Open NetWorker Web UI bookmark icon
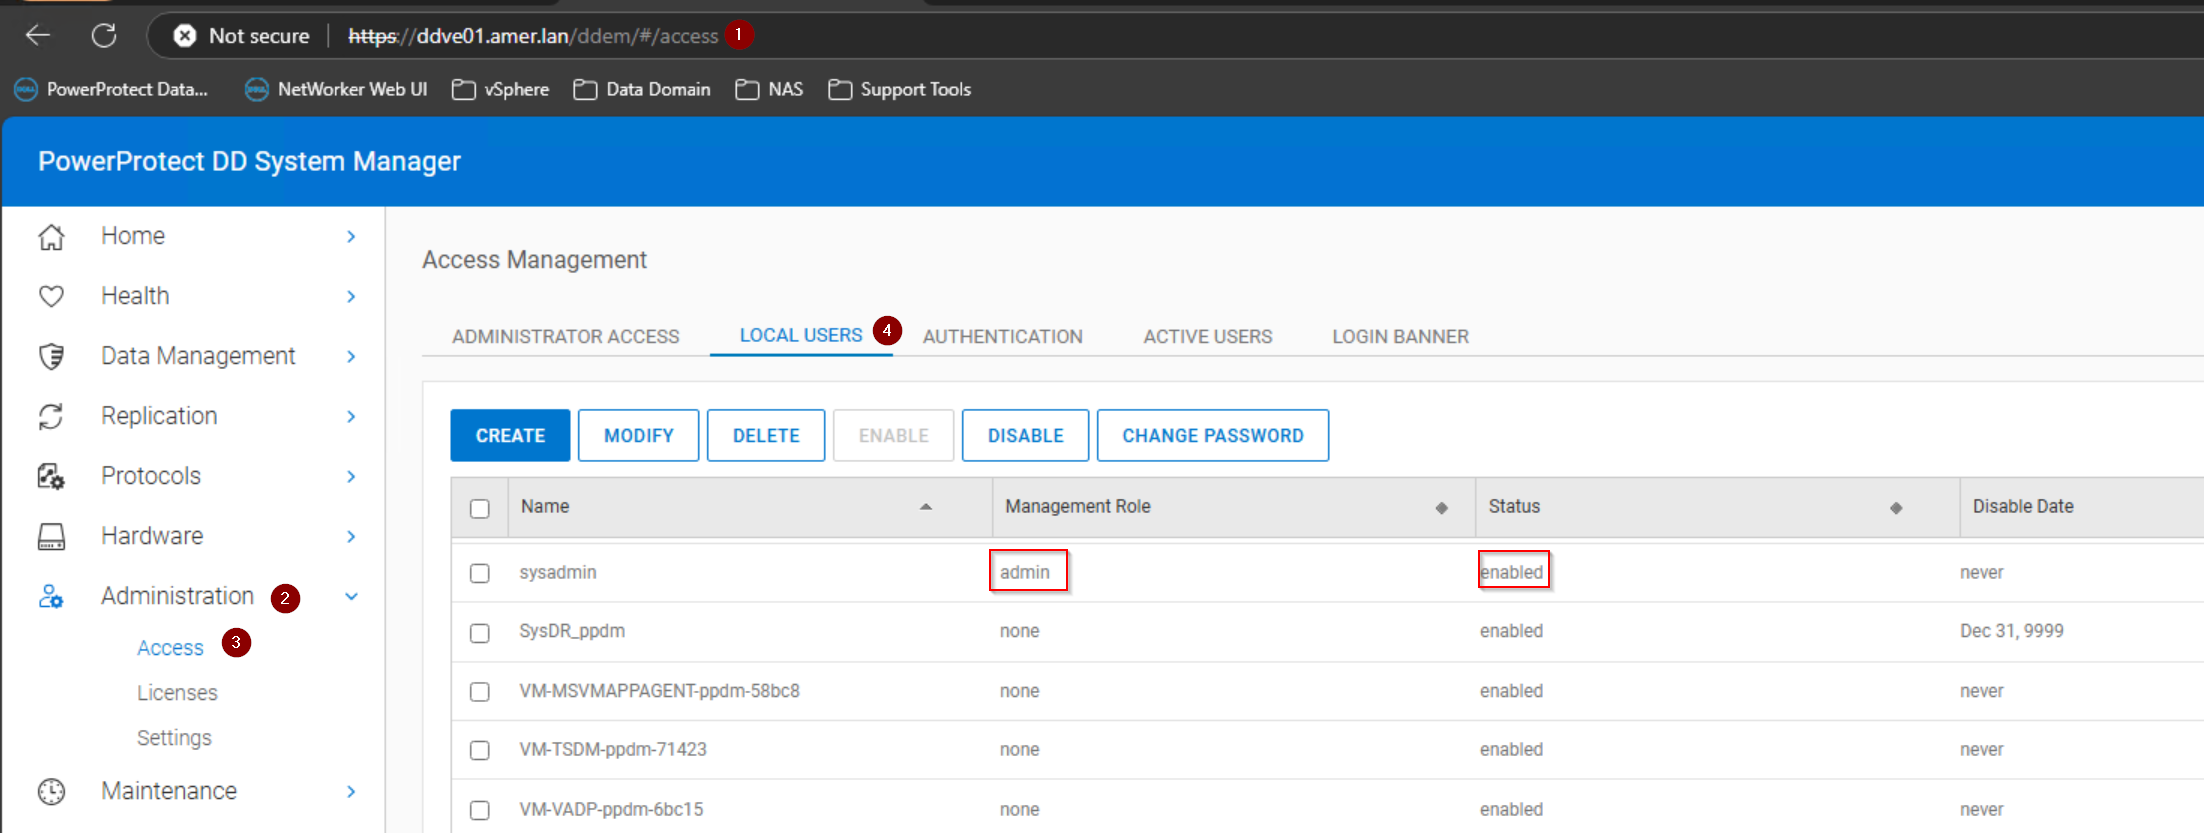The image size is (2204, 833). (257, 89)
